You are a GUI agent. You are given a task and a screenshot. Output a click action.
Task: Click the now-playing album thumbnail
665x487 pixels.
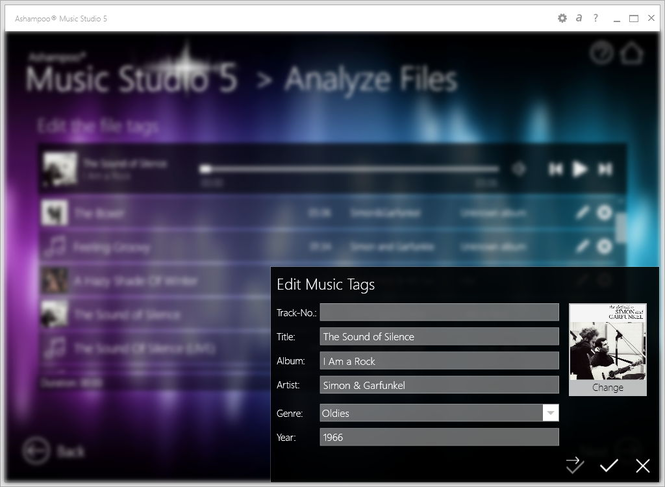[x=61, y=169]
